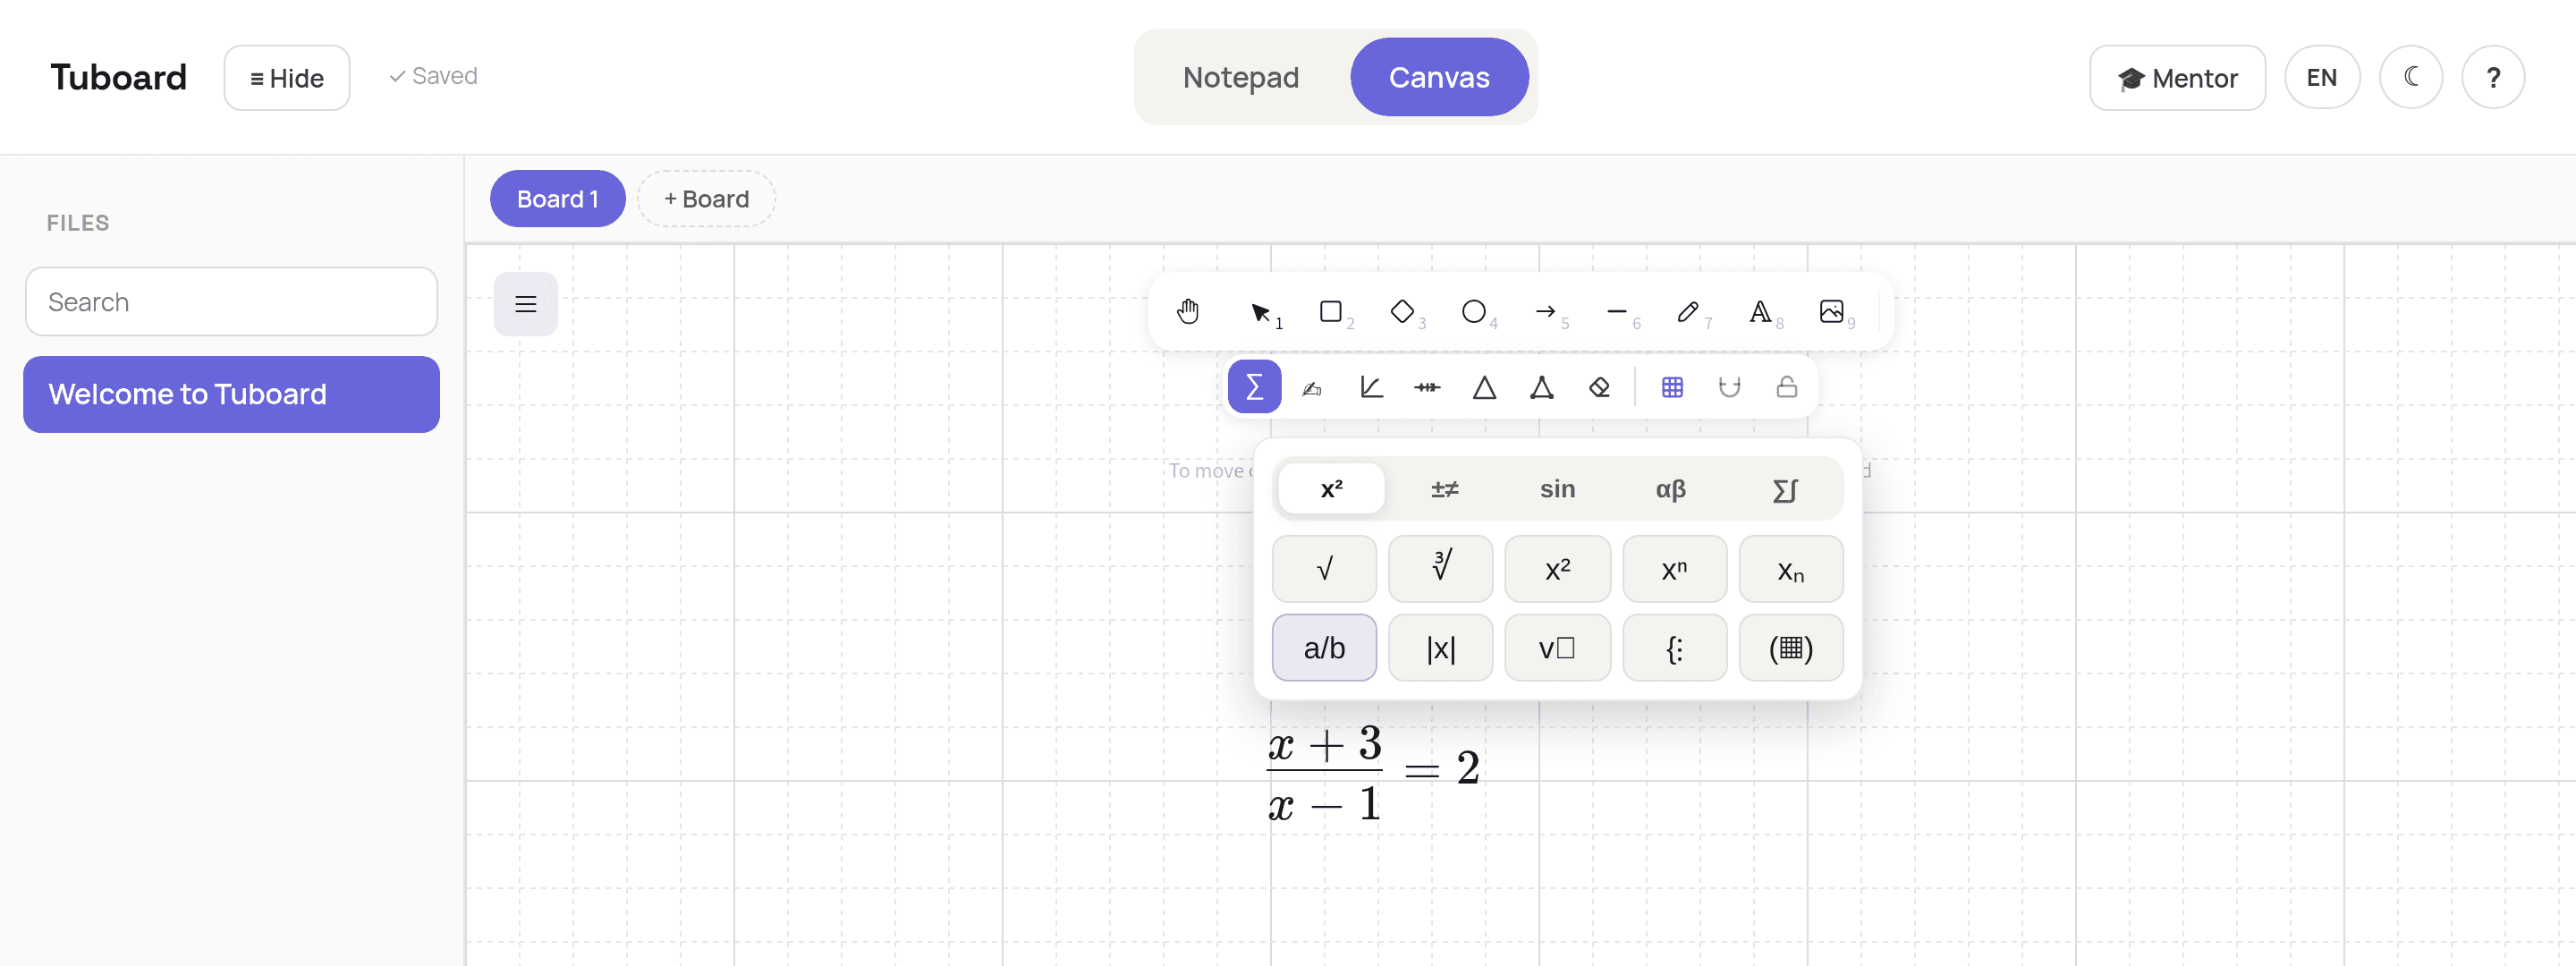
Task: Select the handwriting recognition tool
Action: tap(1312, 386)
